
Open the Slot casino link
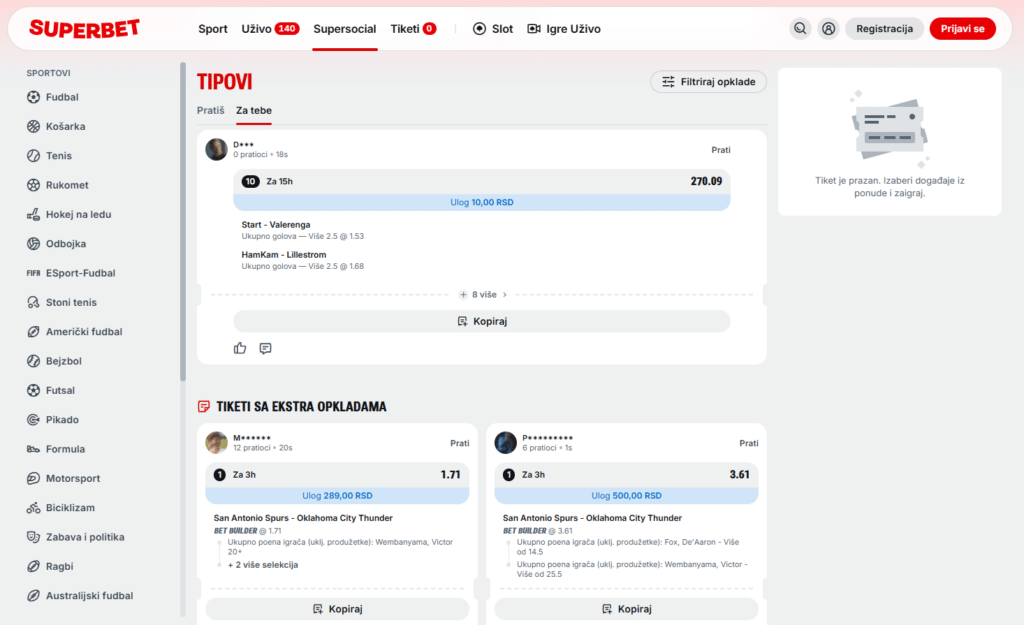point(493,29)
